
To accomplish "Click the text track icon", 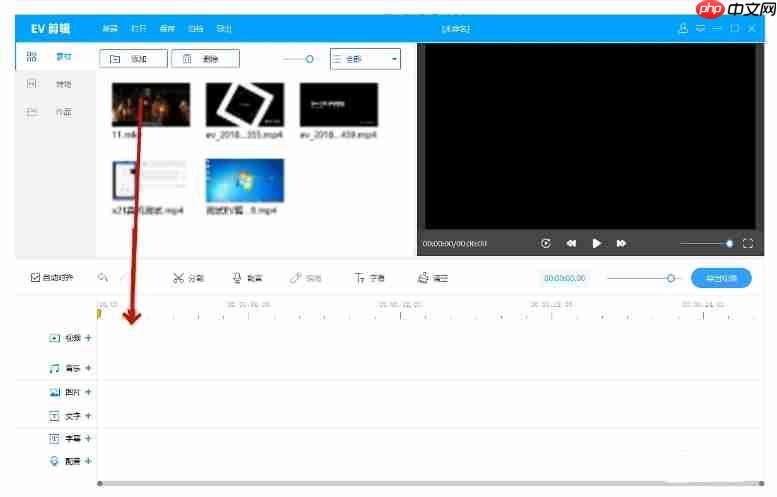I will coord(55,416).
